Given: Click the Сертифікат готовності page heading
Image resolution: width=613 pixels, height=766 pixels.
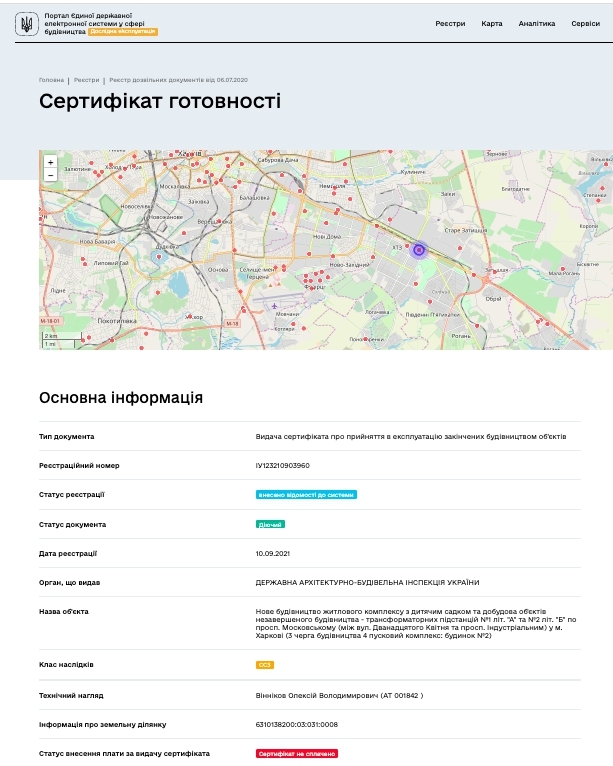Looking at the screenshot, I should 160,101.
